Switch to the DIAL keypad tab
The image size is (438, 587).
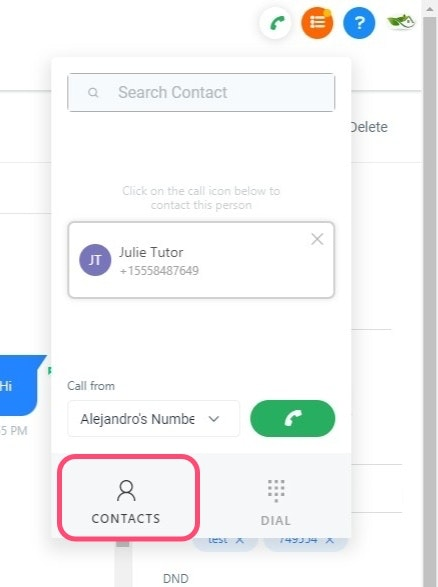(276, 501)
